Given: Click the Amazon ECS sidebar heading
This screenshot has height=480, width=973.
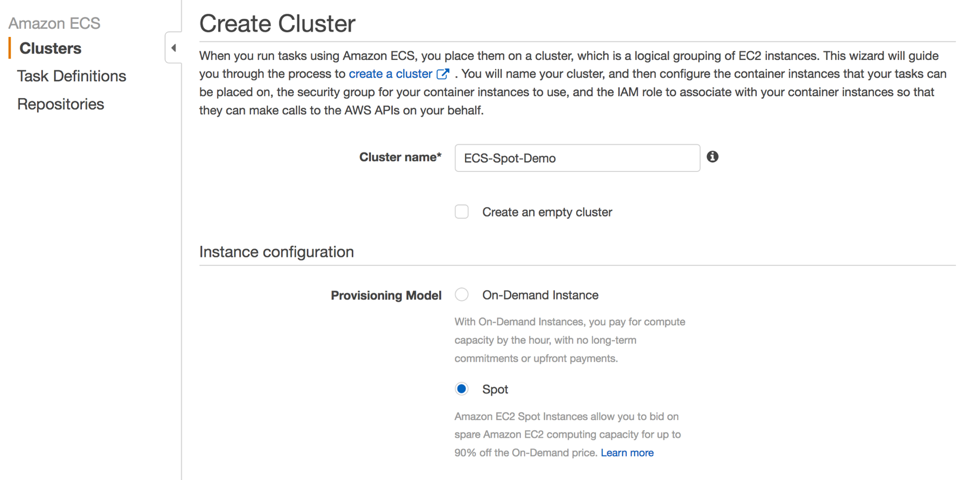Looking at the screenshot, I should click(x=54, y=24).
